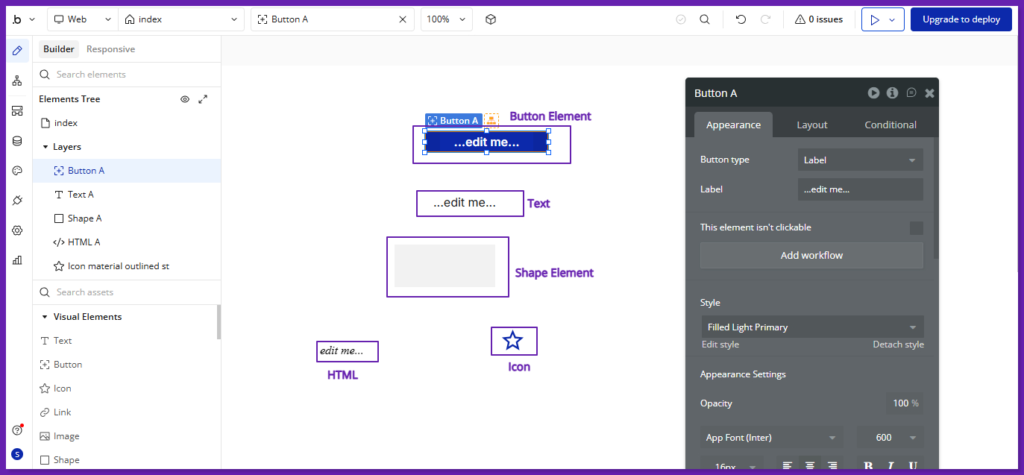Switch to the Responsive tab

point(110,49)
